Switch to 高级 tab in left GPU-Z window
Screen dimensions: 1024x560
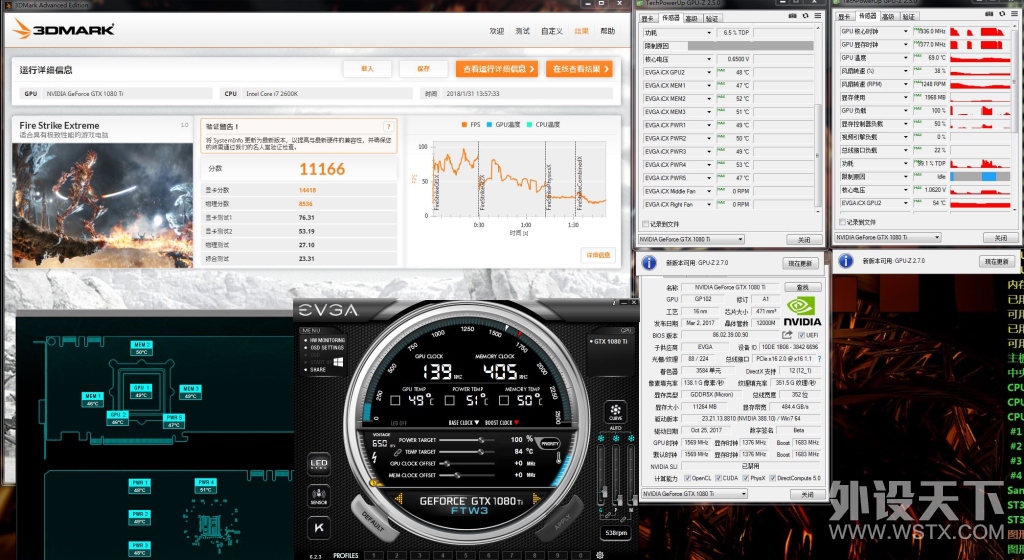pyautogui.click(x=692, y=18)
